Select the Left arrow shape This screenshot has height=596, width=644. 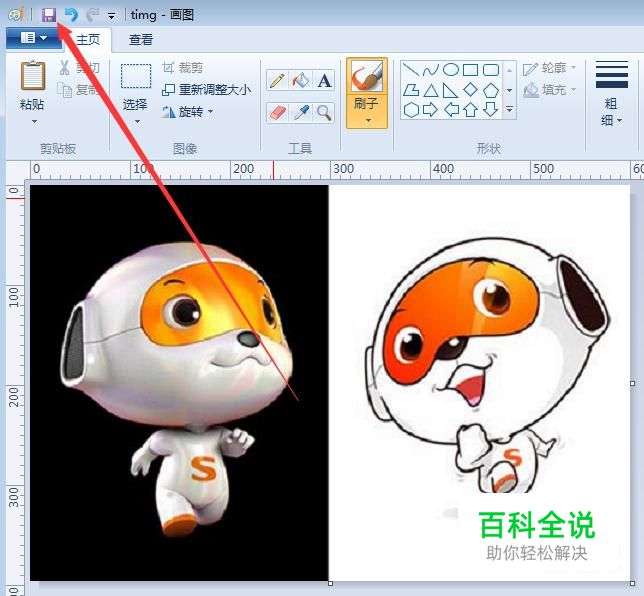[x=451, y=110]
